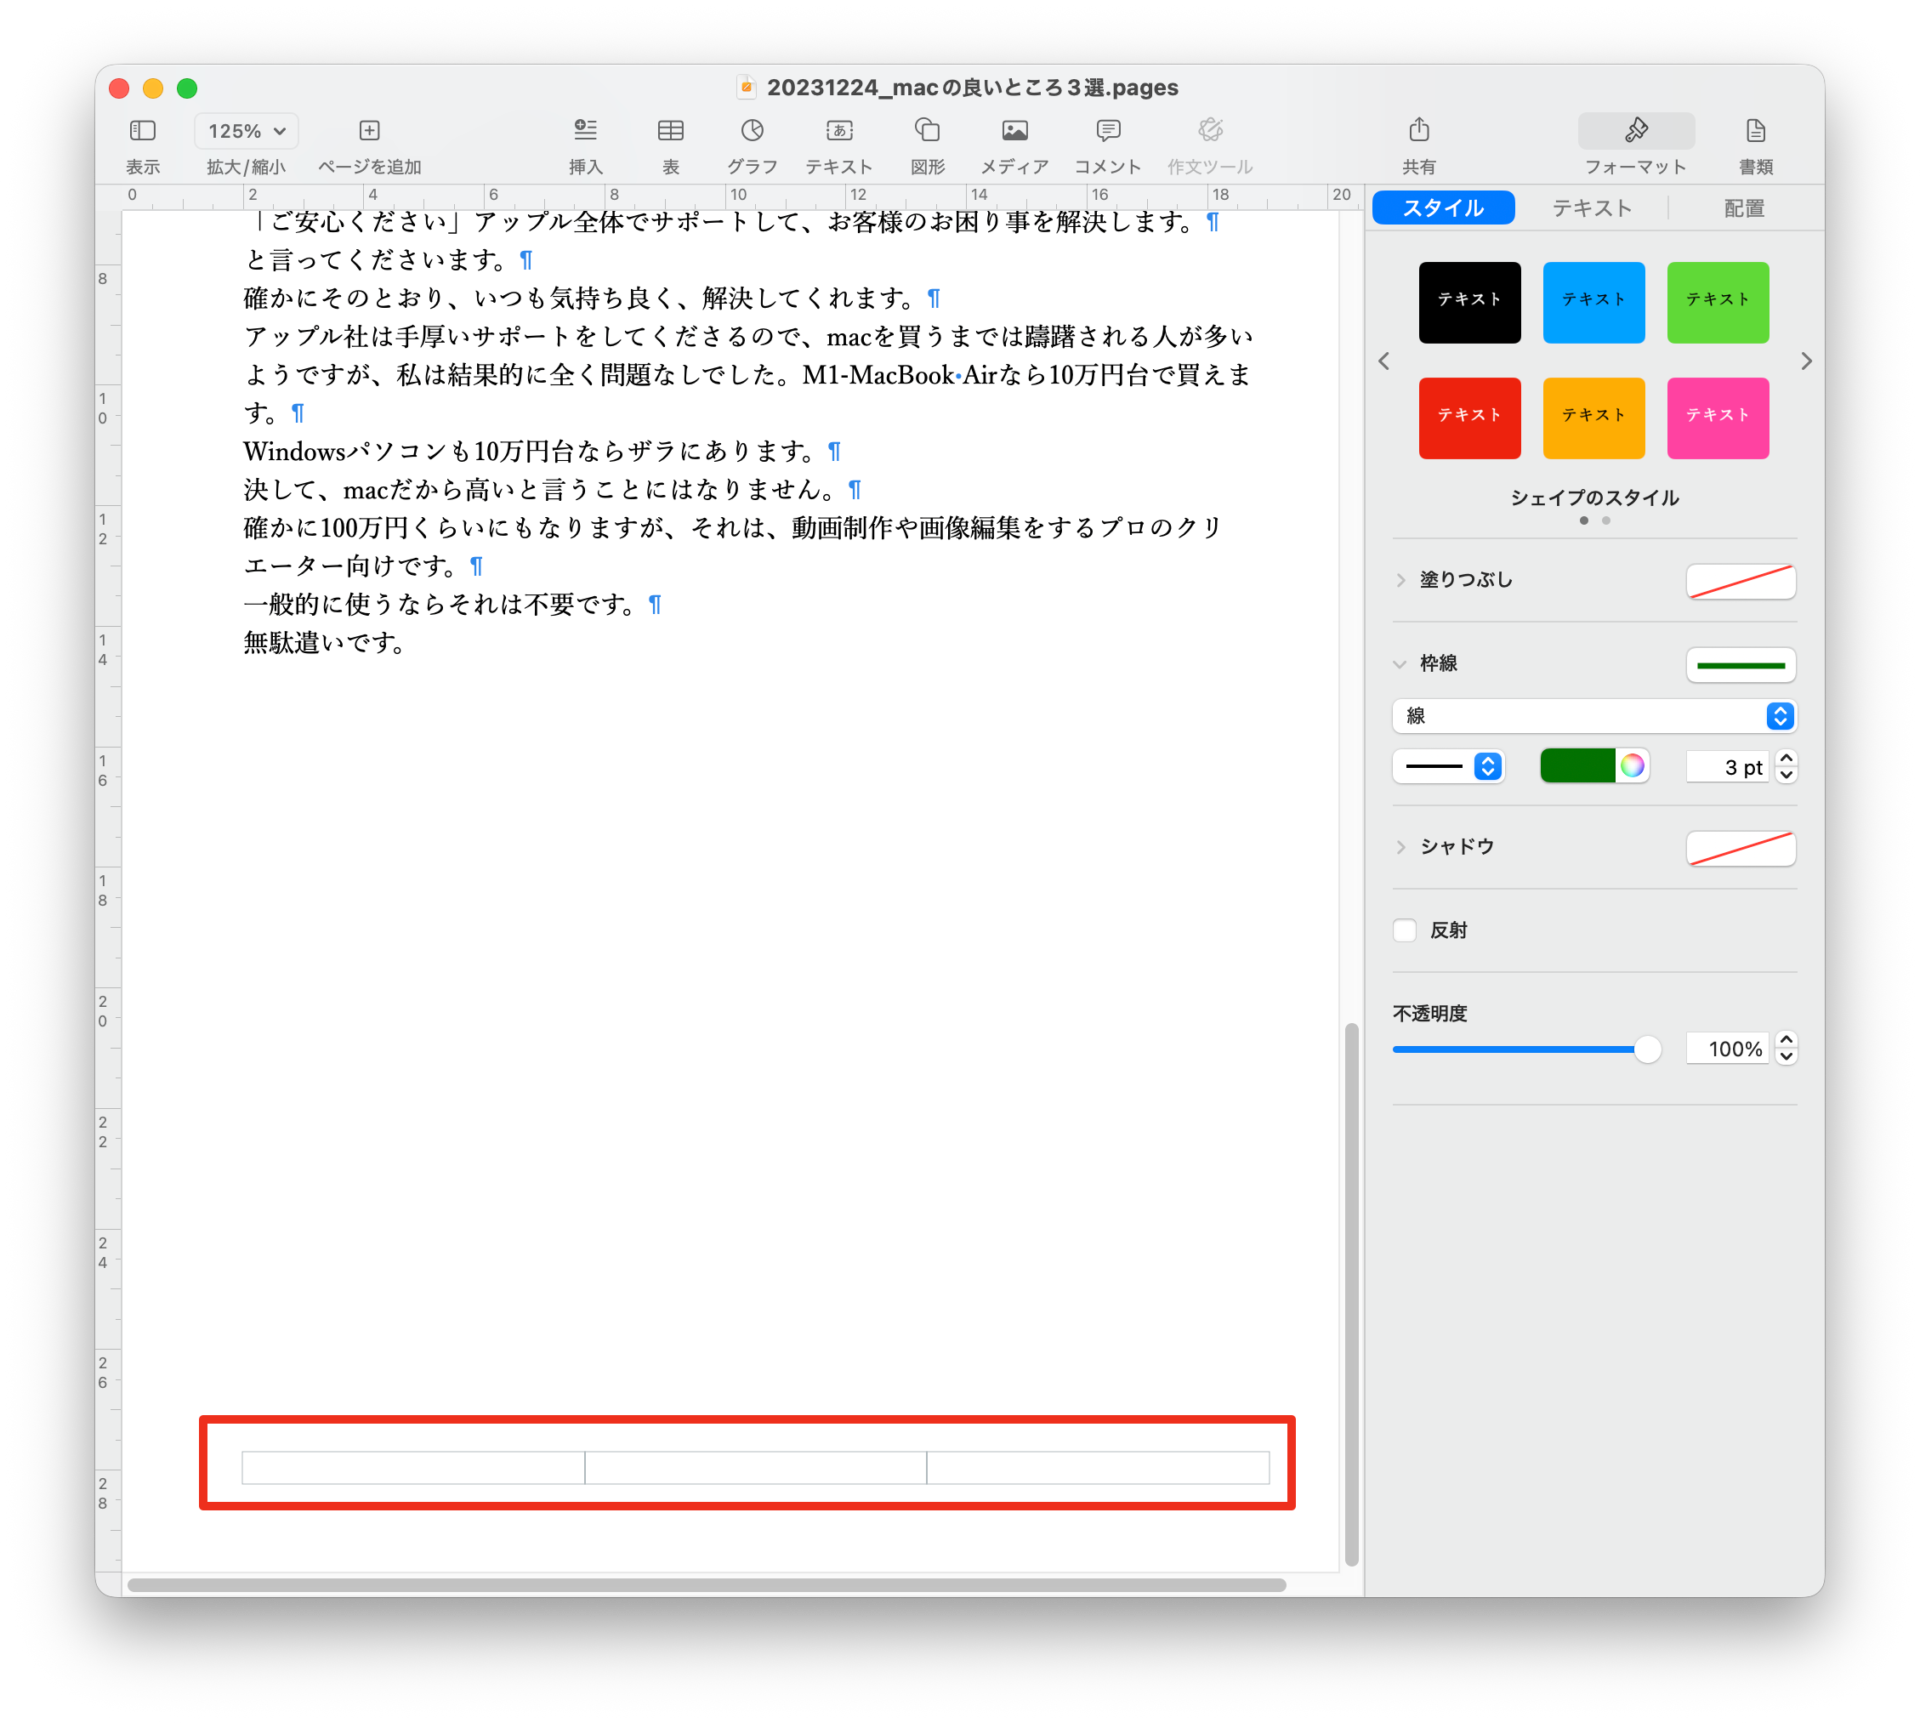This screenshot has width=1920, height=1723.
Task: Open the 線 border type dropdown
Action: [x=1594, y=716]
